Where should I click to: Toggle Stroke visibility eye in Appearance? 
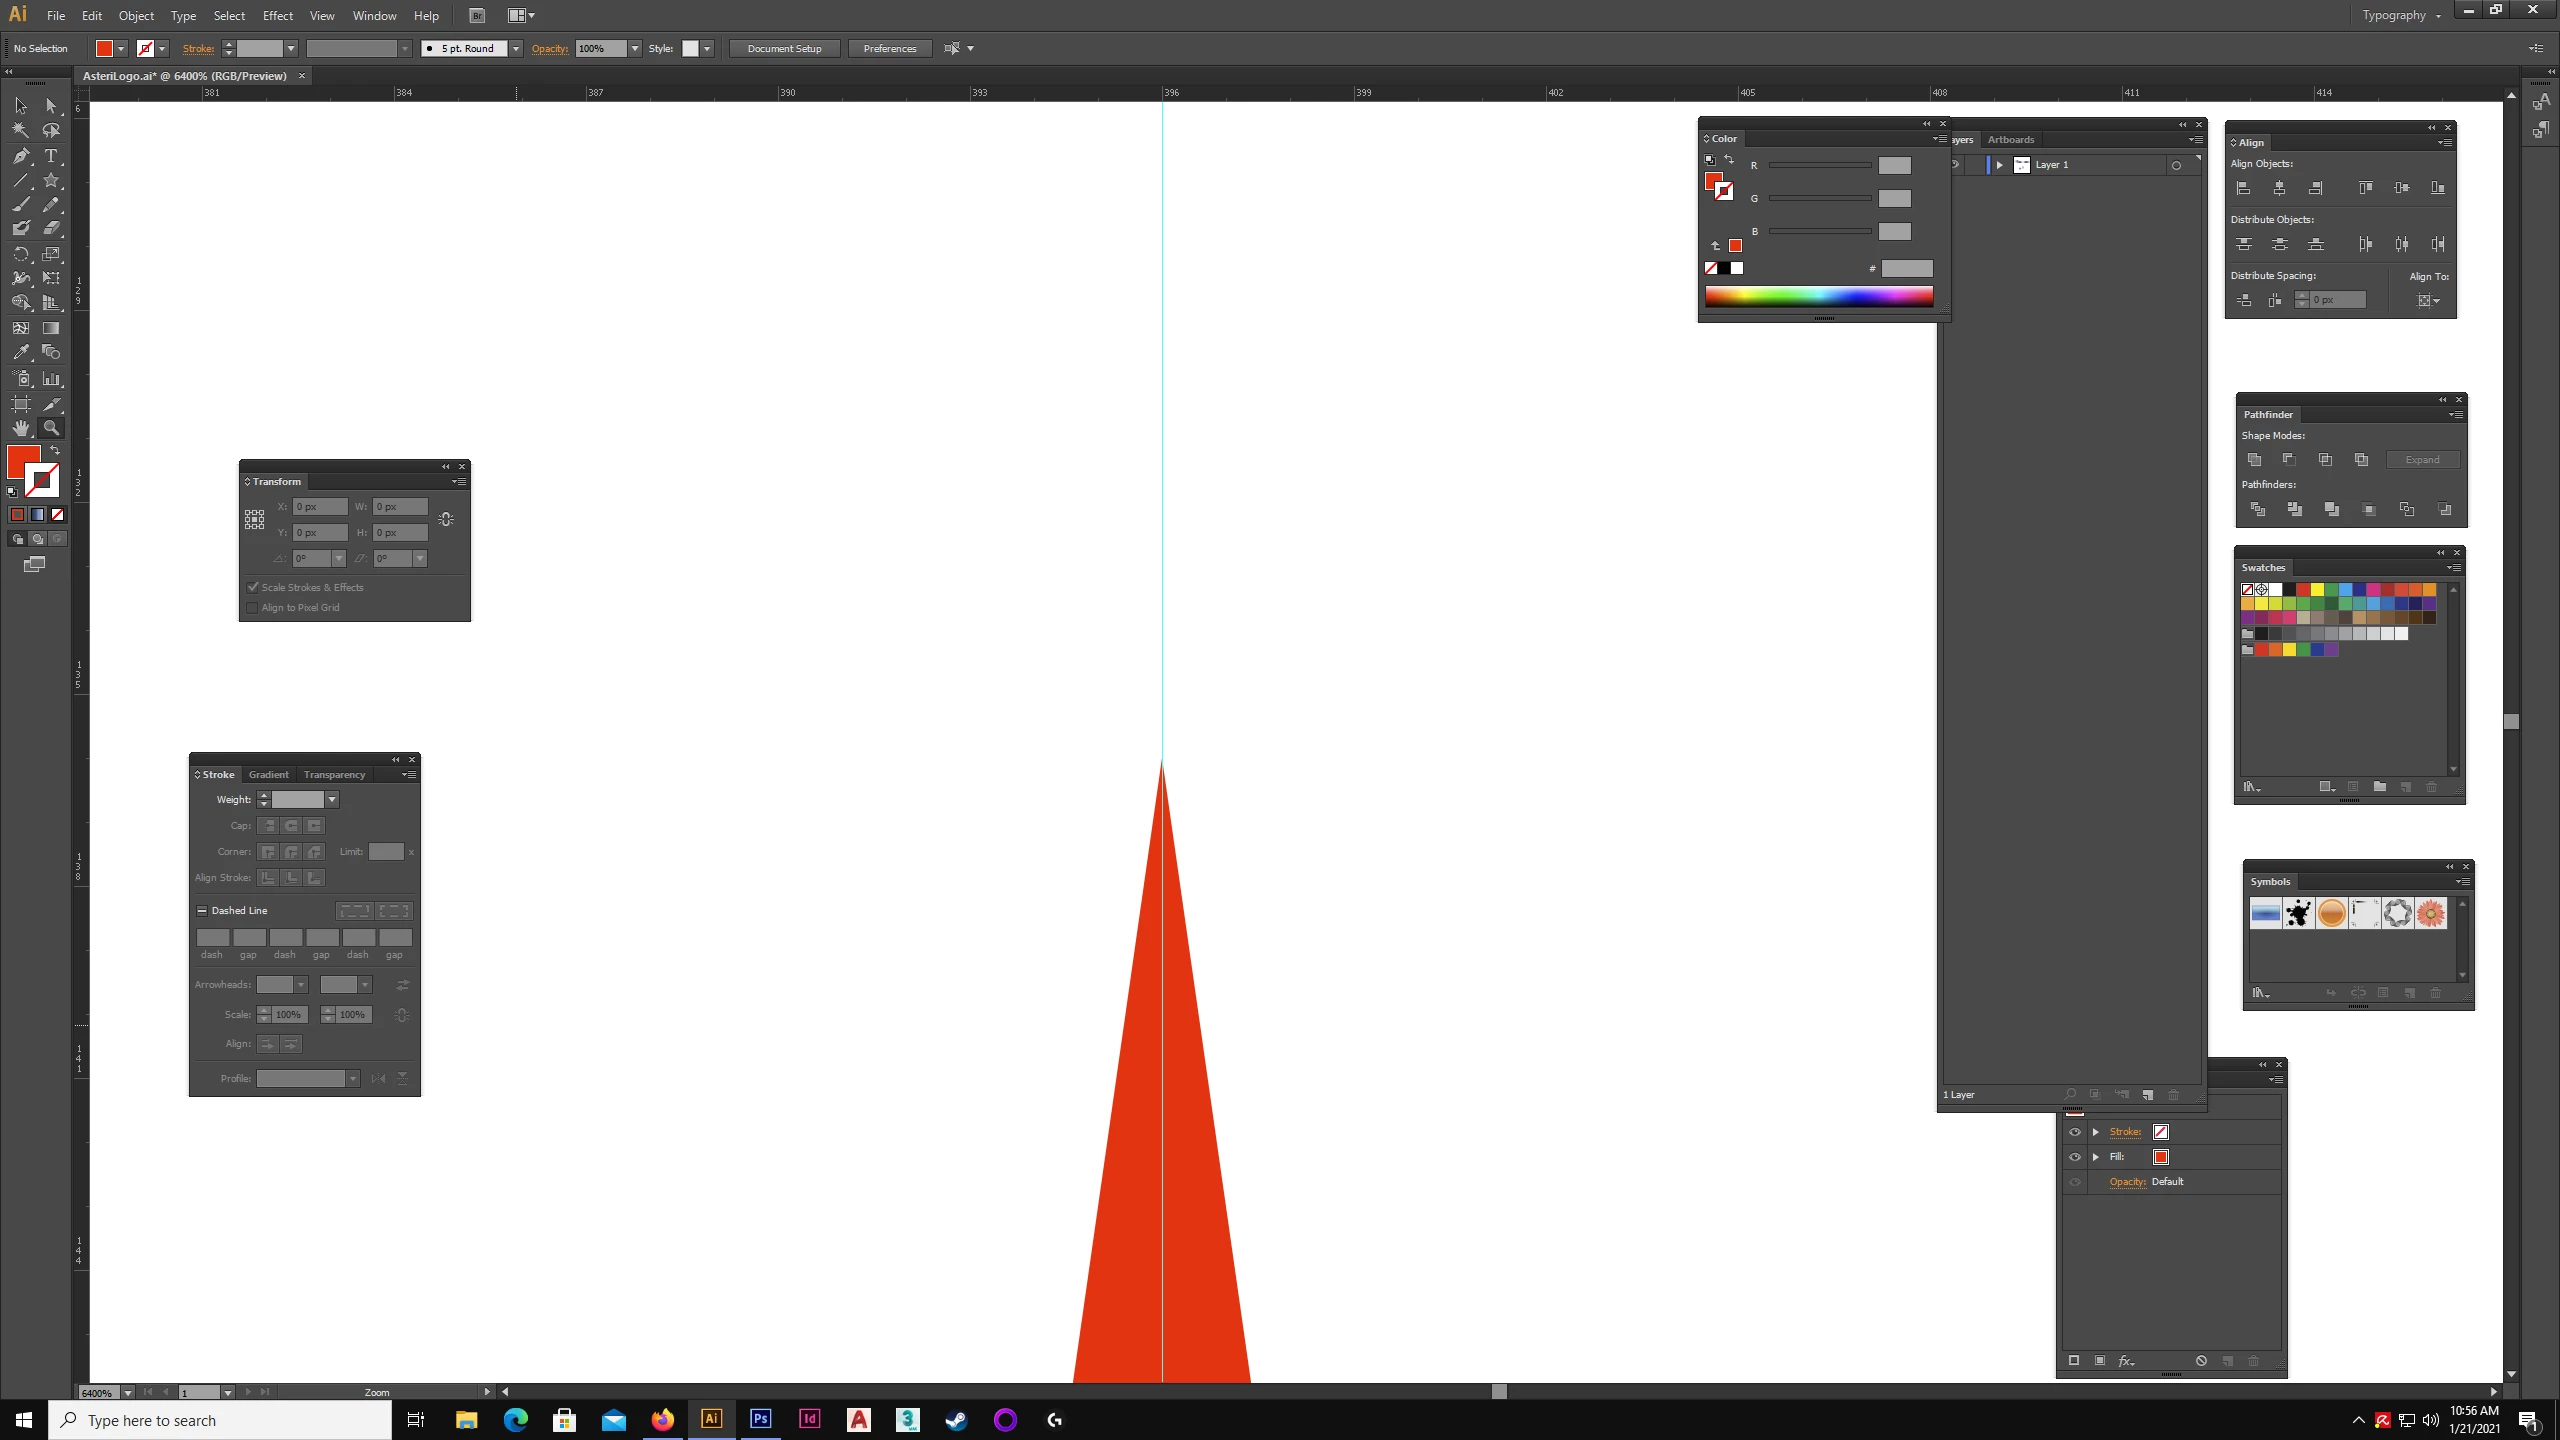(2075, 1132)
